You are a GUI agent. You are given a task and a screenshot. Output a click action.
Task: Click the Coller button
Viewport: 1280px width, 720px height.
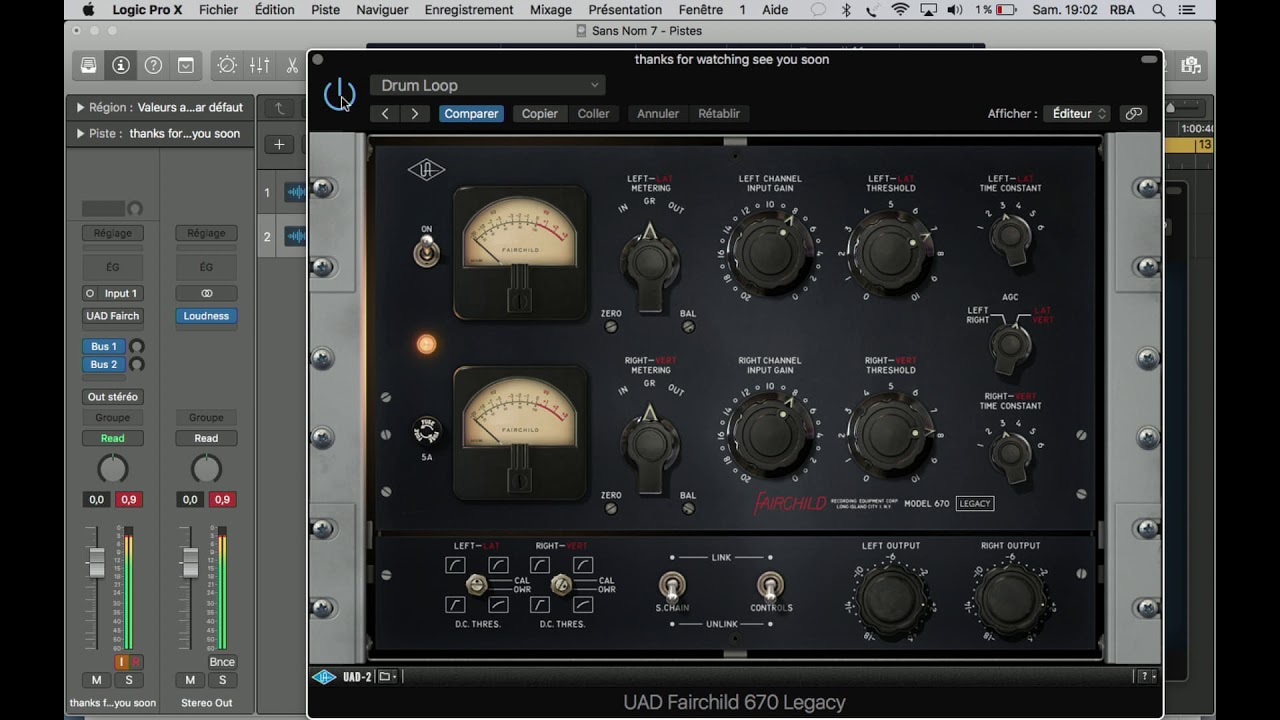[593, 114]
